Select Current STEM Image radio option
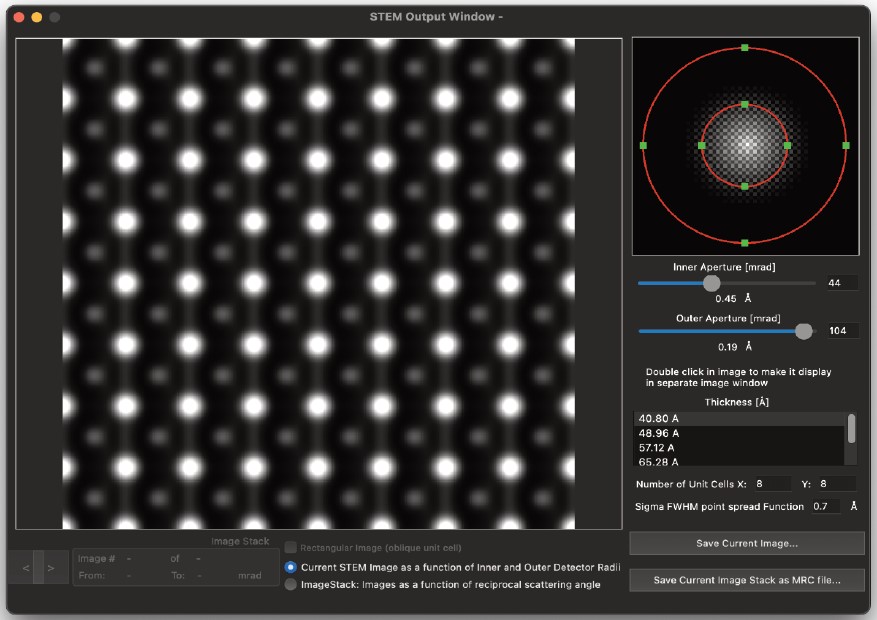The height and width of the screenshot is (620, 877). pos(291,567)
